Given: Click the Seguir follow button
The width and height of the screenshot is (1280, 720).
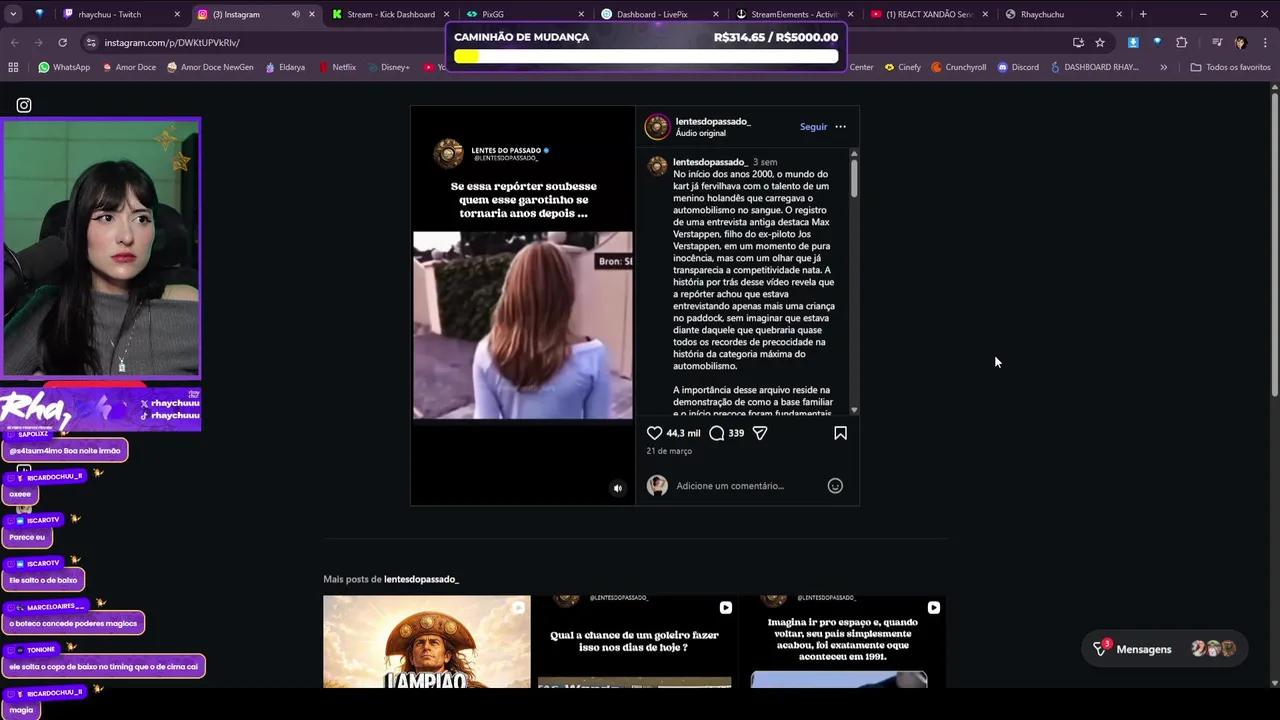Looking at the screenshot, I should 813,127.
